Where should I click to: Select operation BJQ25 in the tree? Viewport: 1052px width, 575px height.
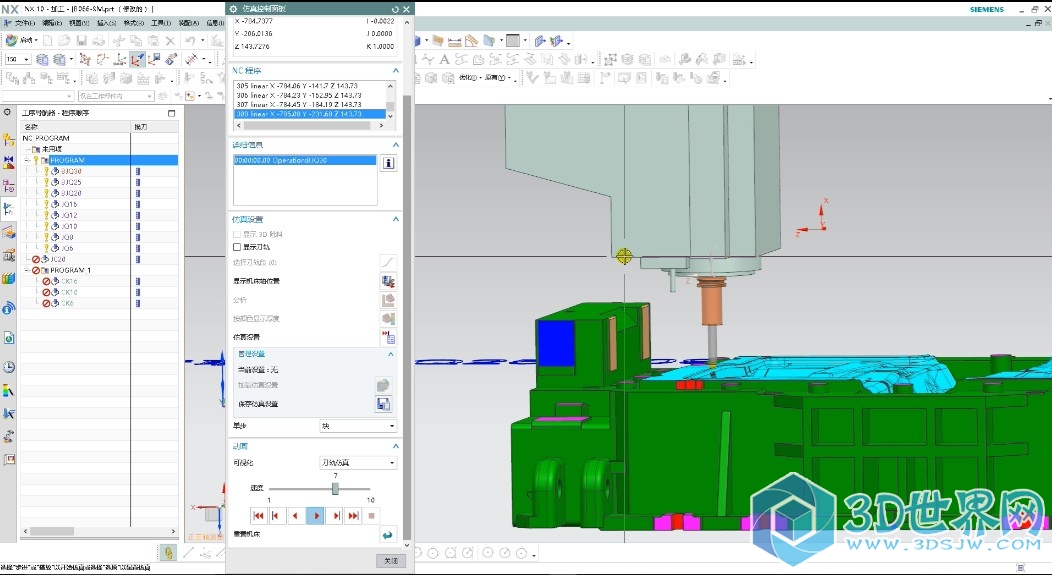pos(71,182)
